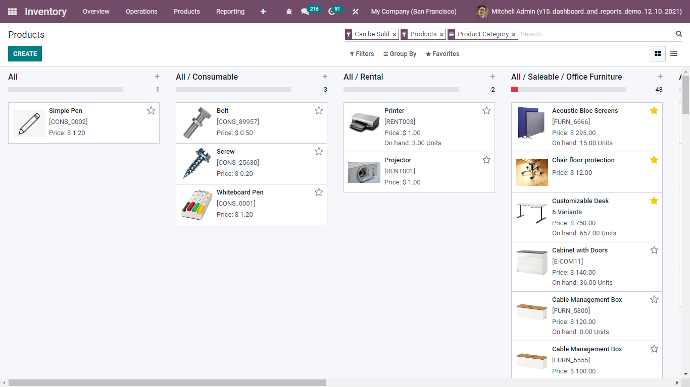Screen dimensions: 690x387
Task: Open the Operations menu
Action: 141,12
